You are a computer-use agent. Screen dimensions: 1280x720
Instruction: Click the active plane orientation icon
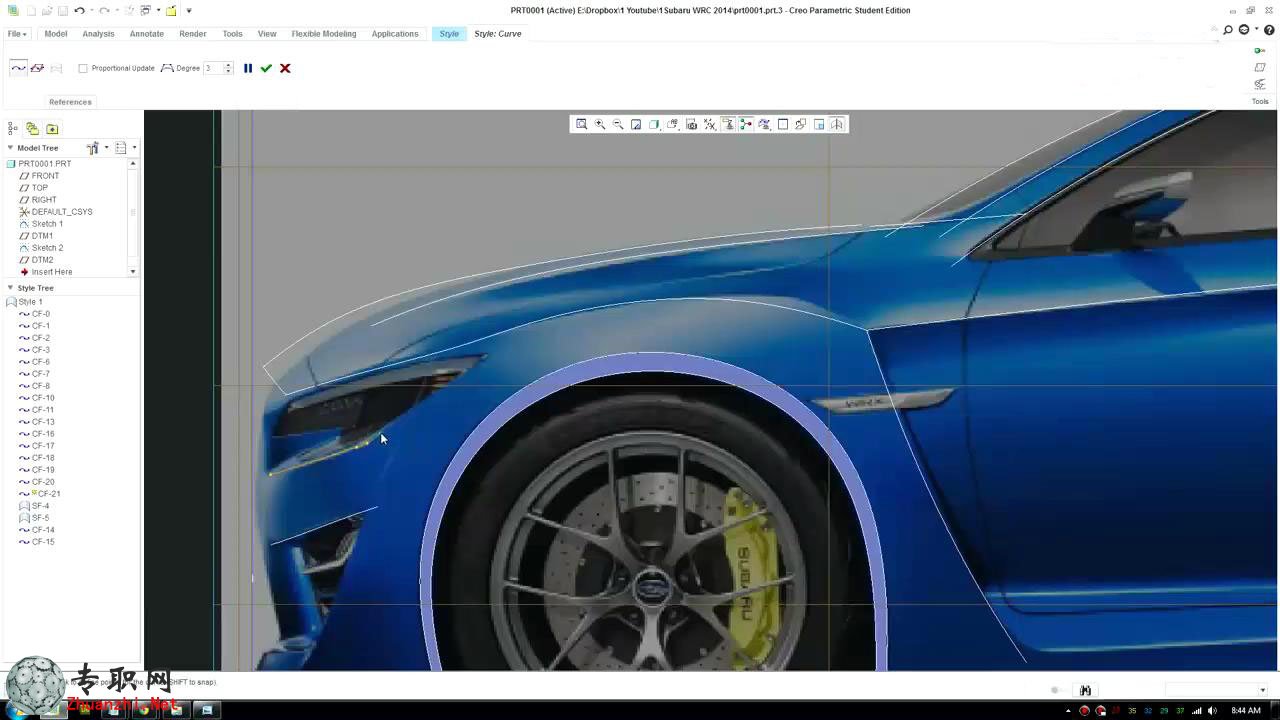[x=801, y=124]
